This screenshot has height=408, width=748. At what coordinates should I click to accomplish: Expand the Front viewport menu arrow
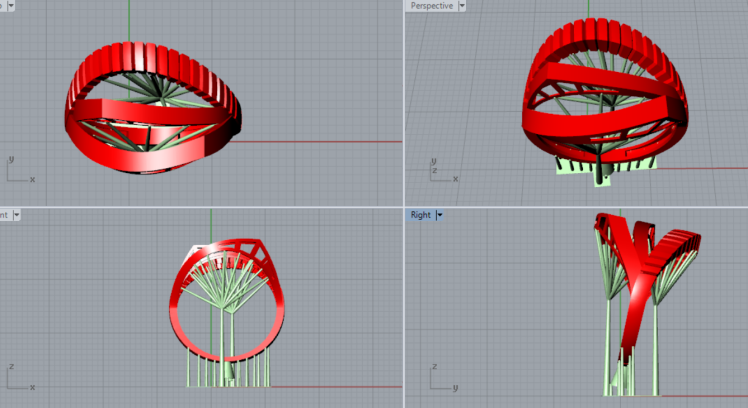coord(17,215)
